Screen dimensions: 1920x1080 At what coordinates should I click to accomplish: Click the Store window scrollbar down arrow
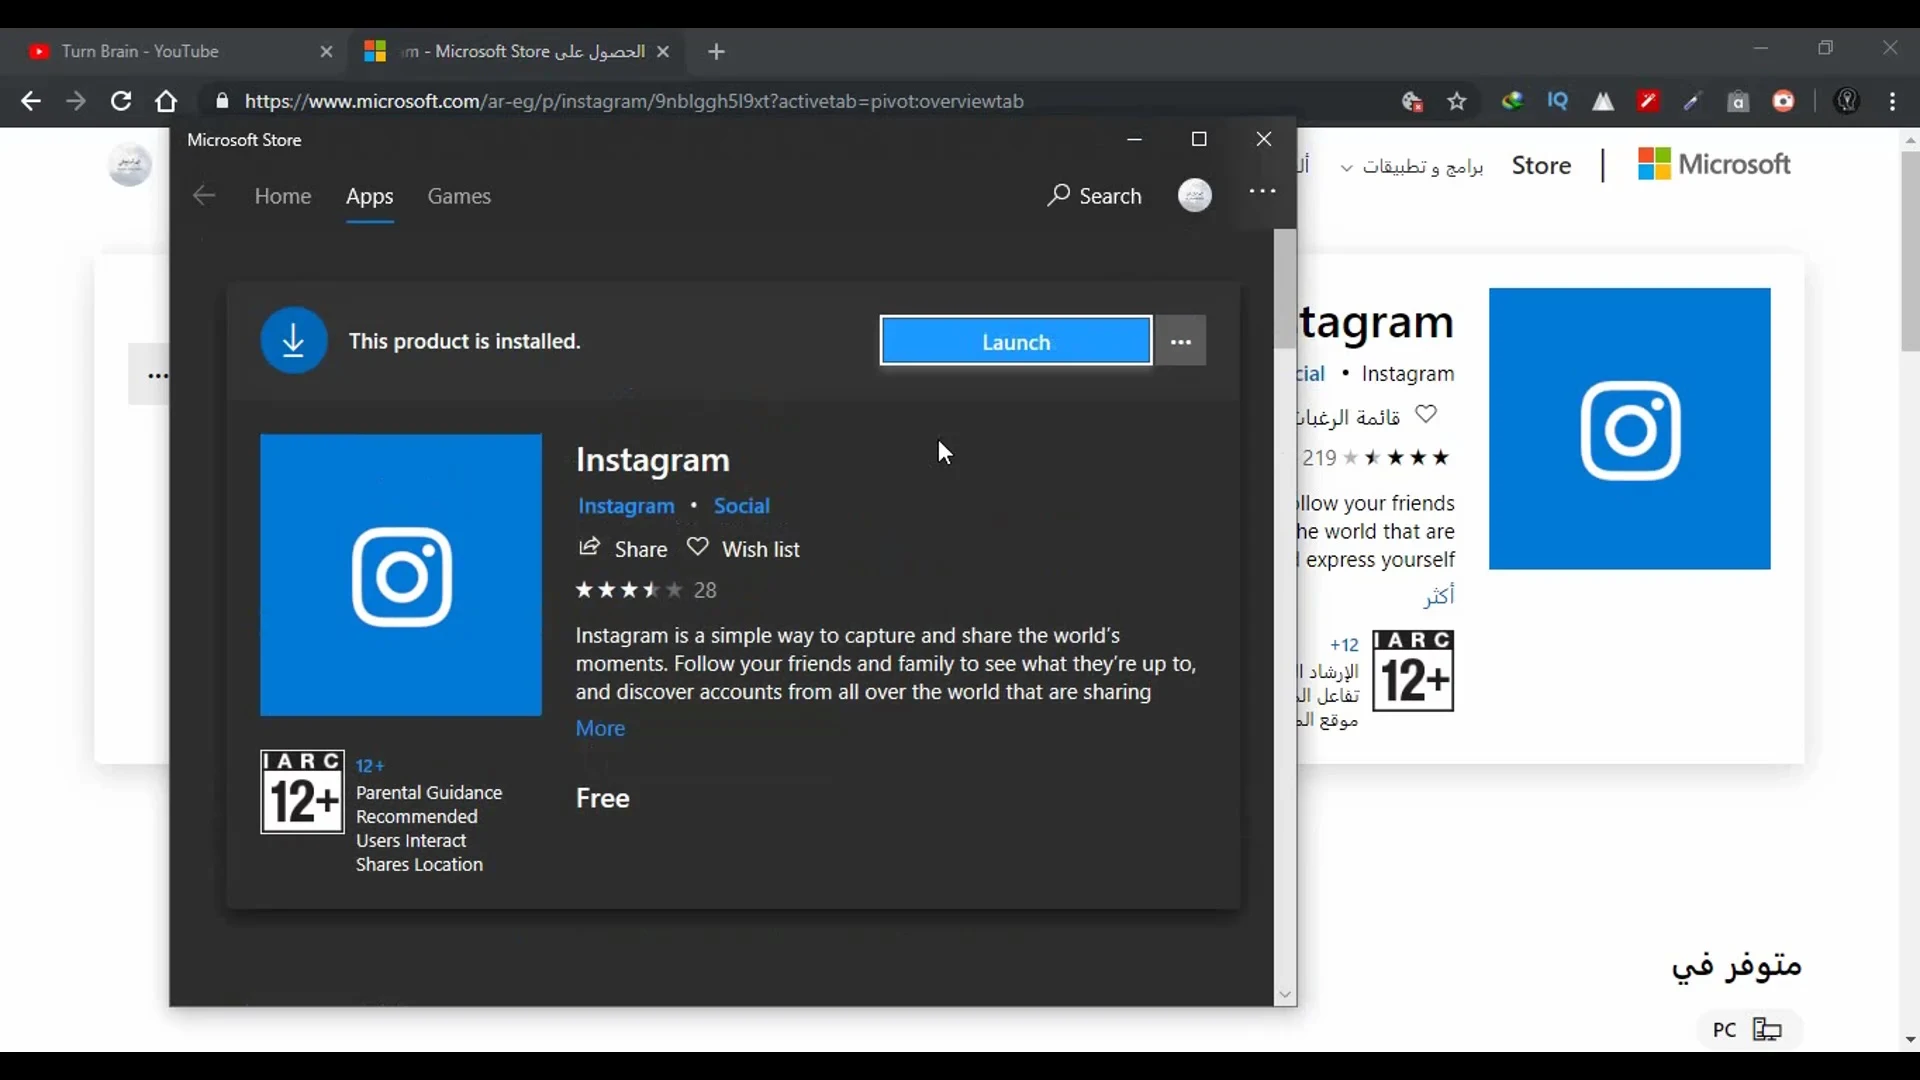(1285, 995)
